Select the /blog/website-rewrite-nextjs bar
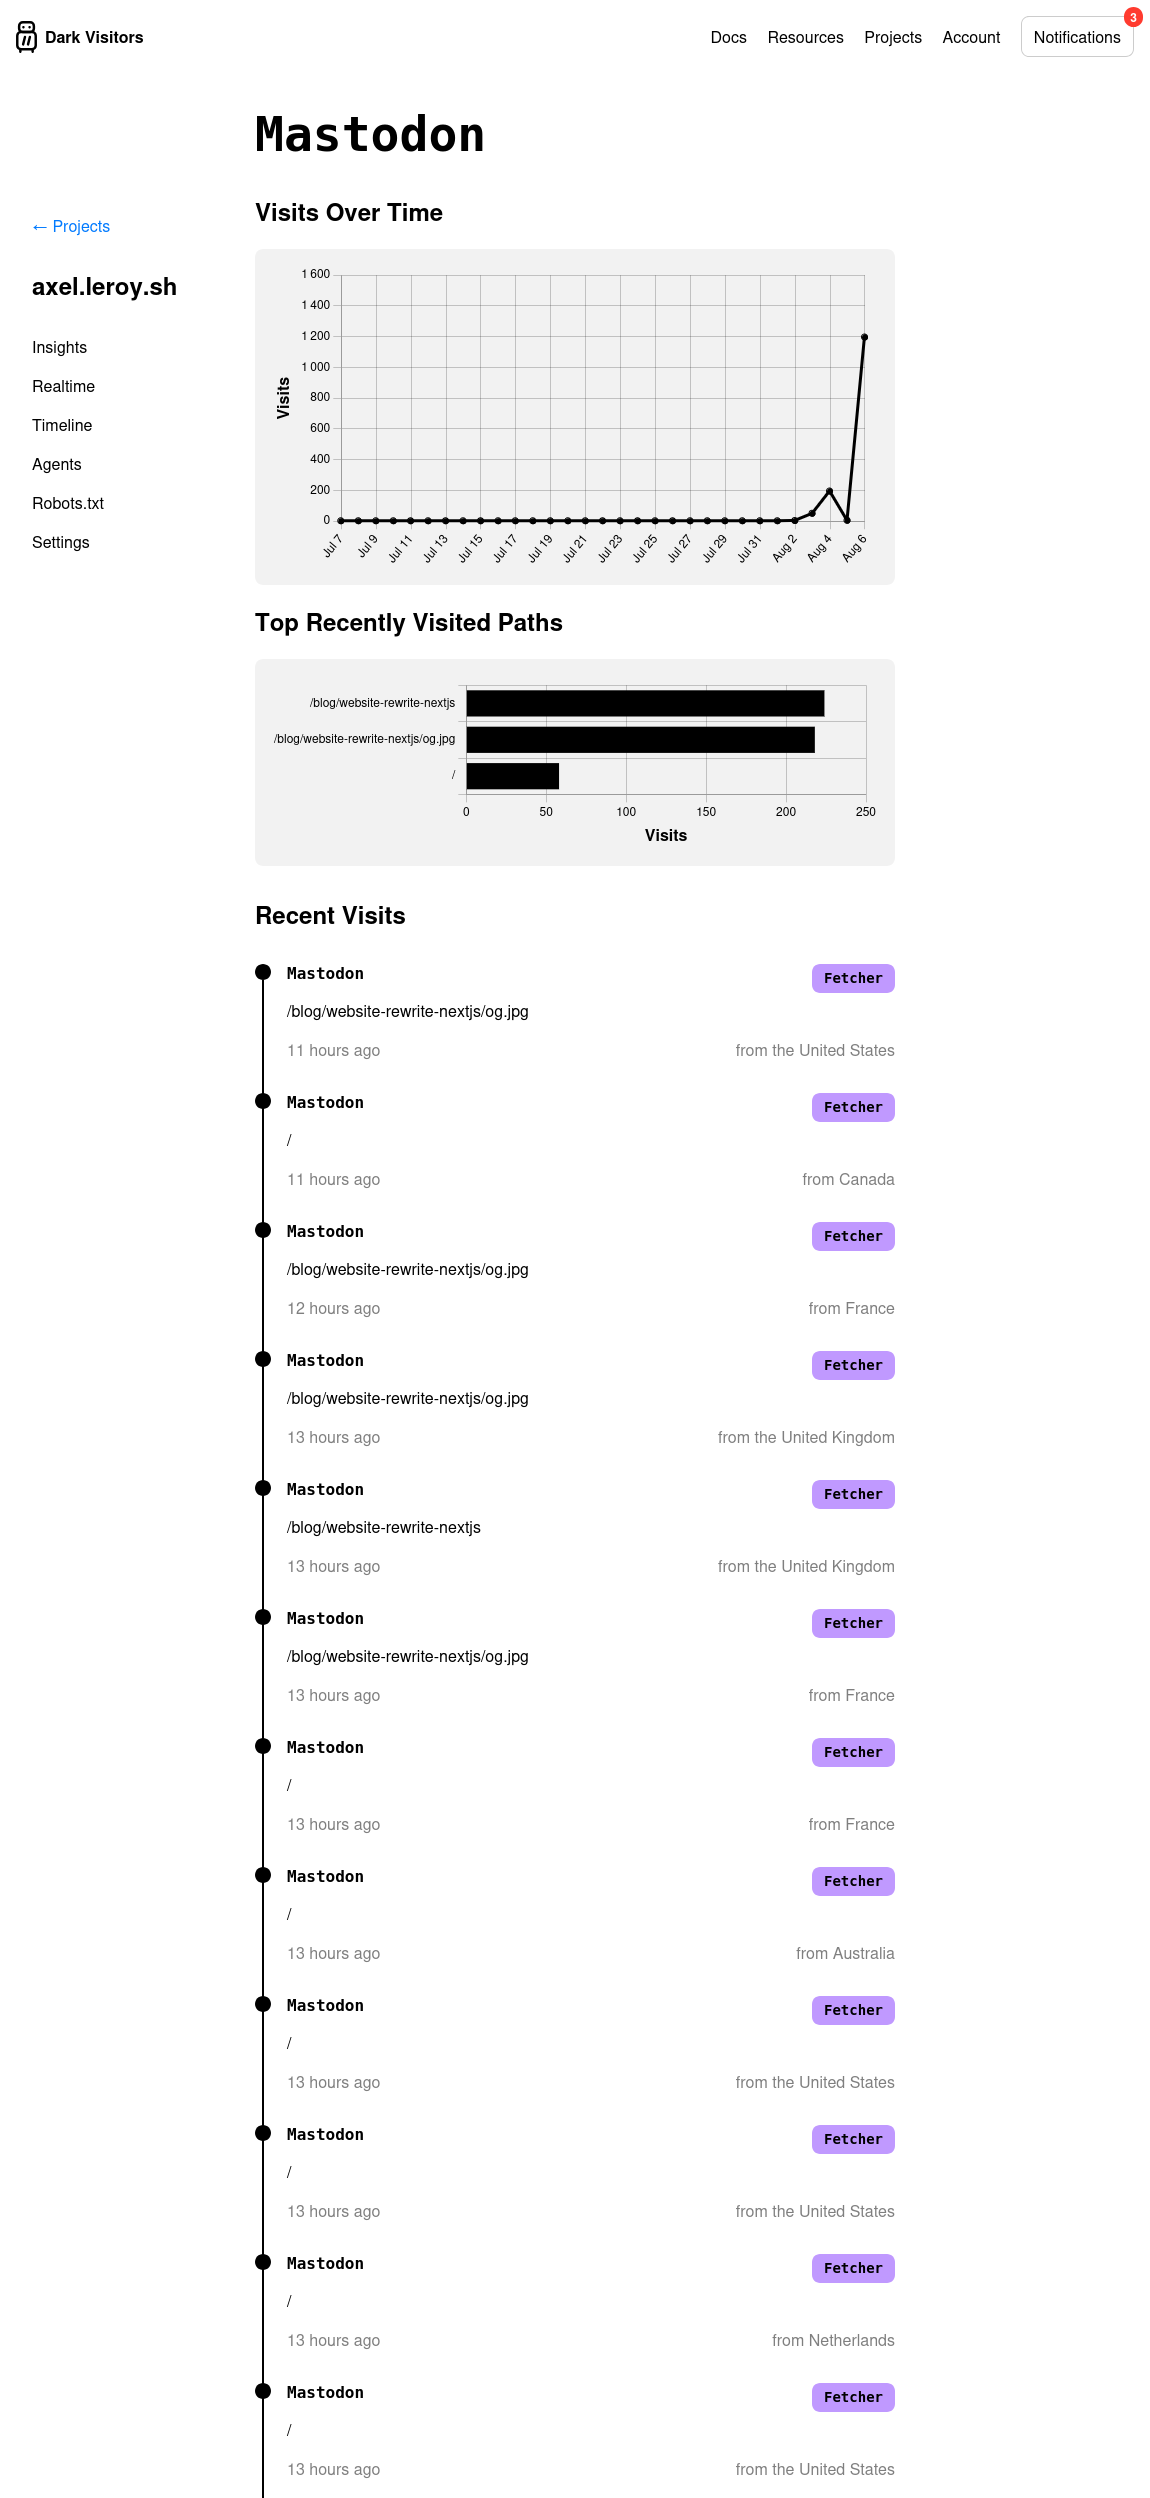 (x=645, y=703)
